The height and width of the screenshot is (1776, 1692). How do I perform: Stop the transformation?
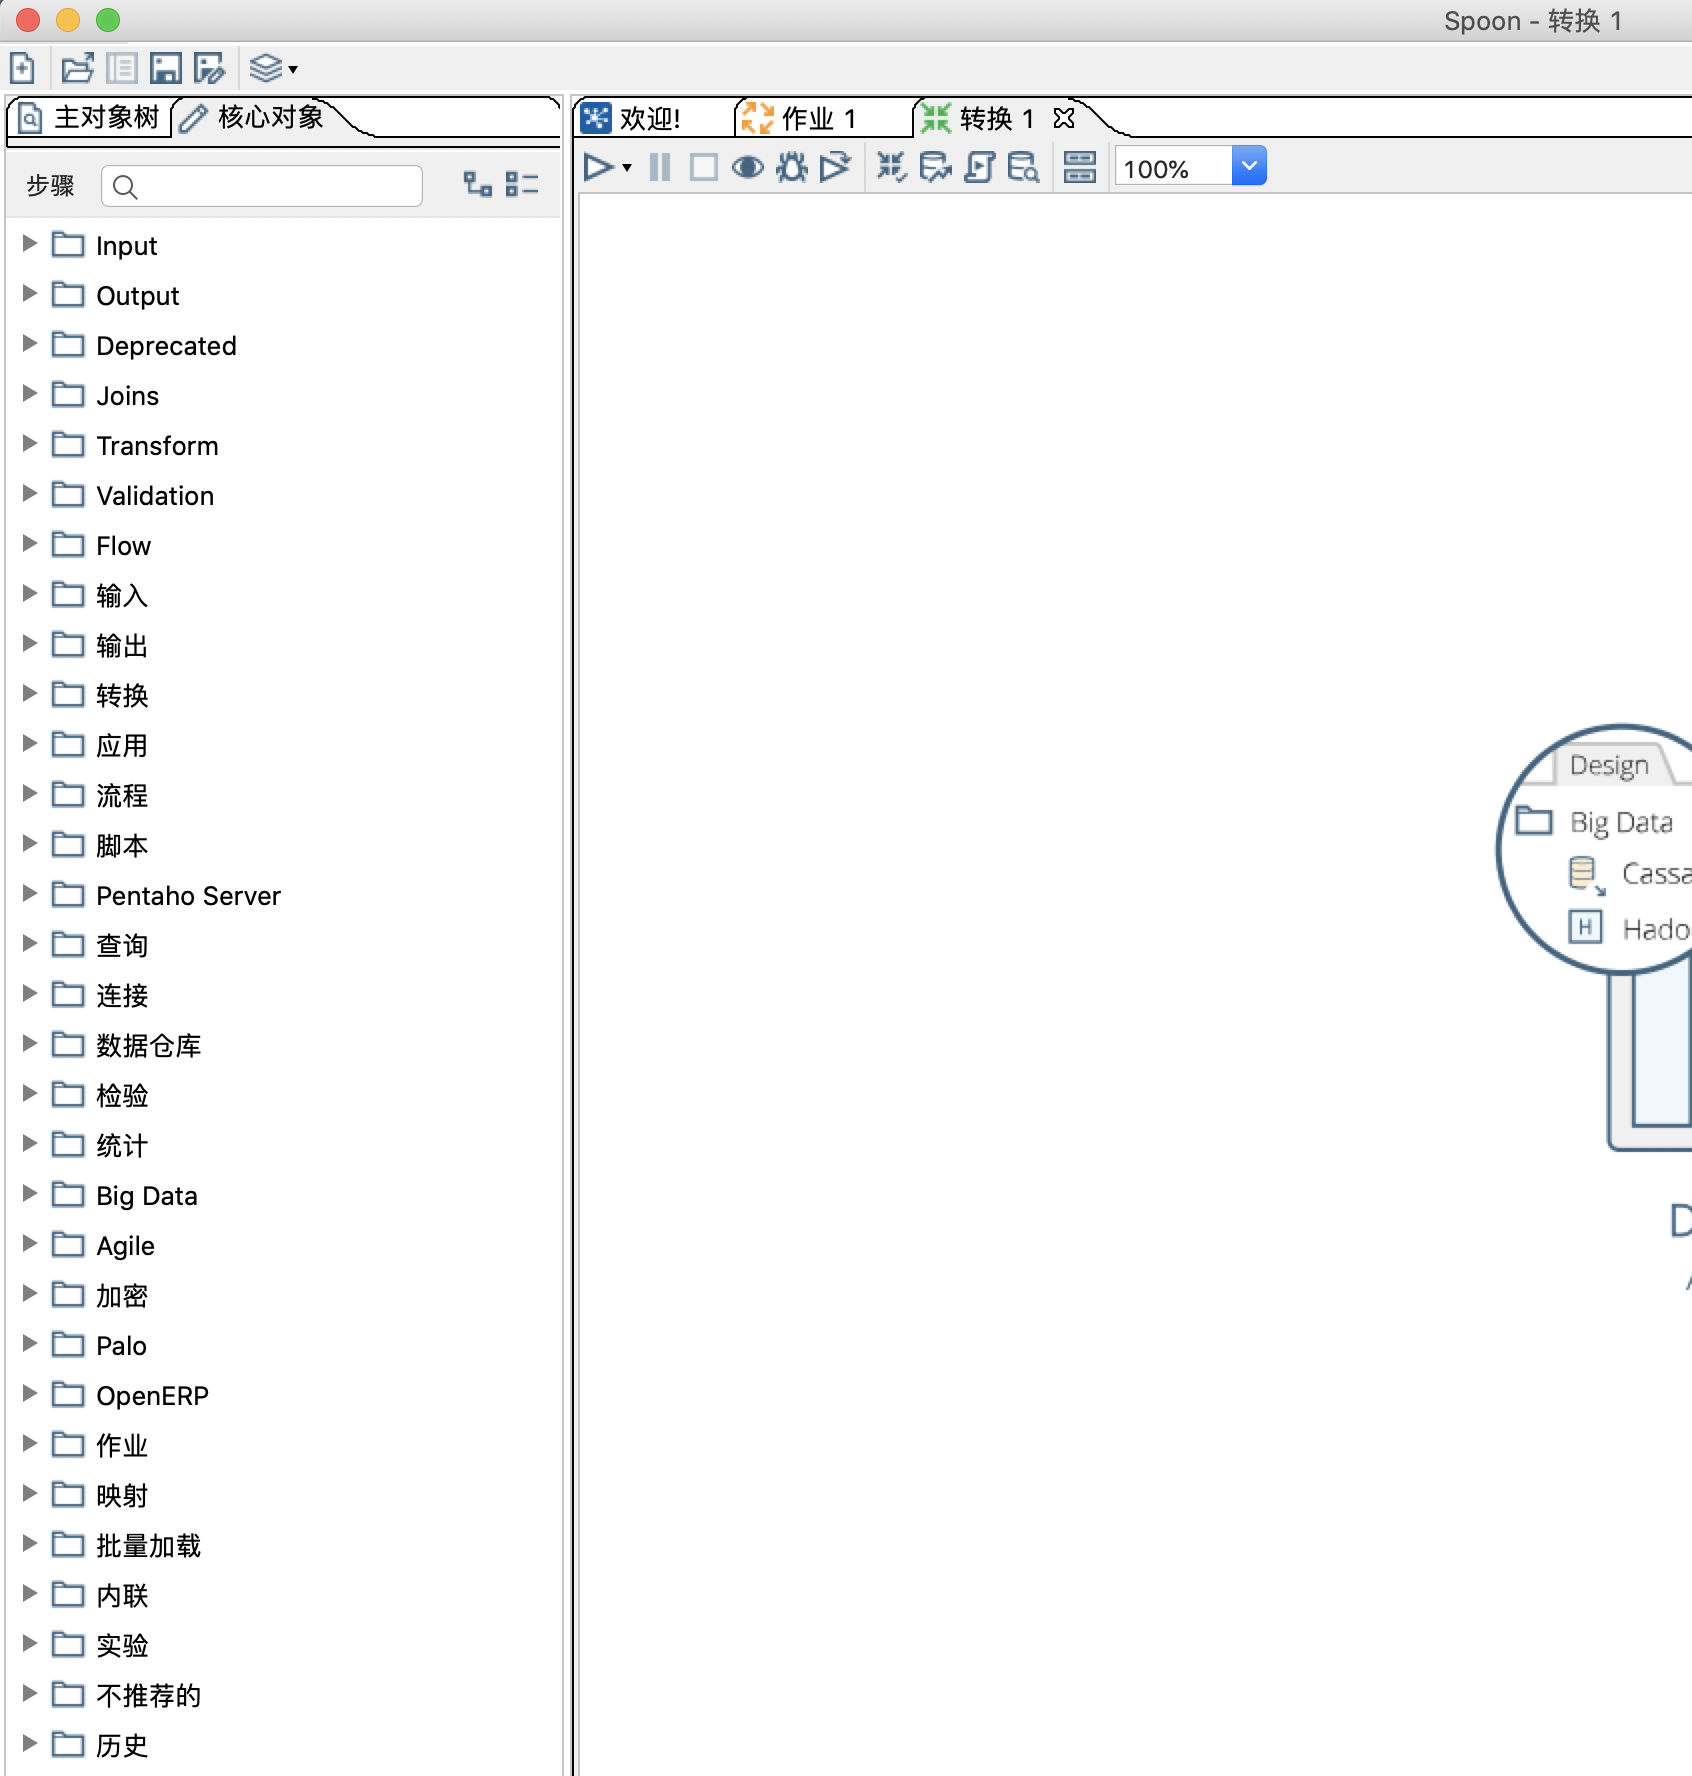(x=704, y=167)
